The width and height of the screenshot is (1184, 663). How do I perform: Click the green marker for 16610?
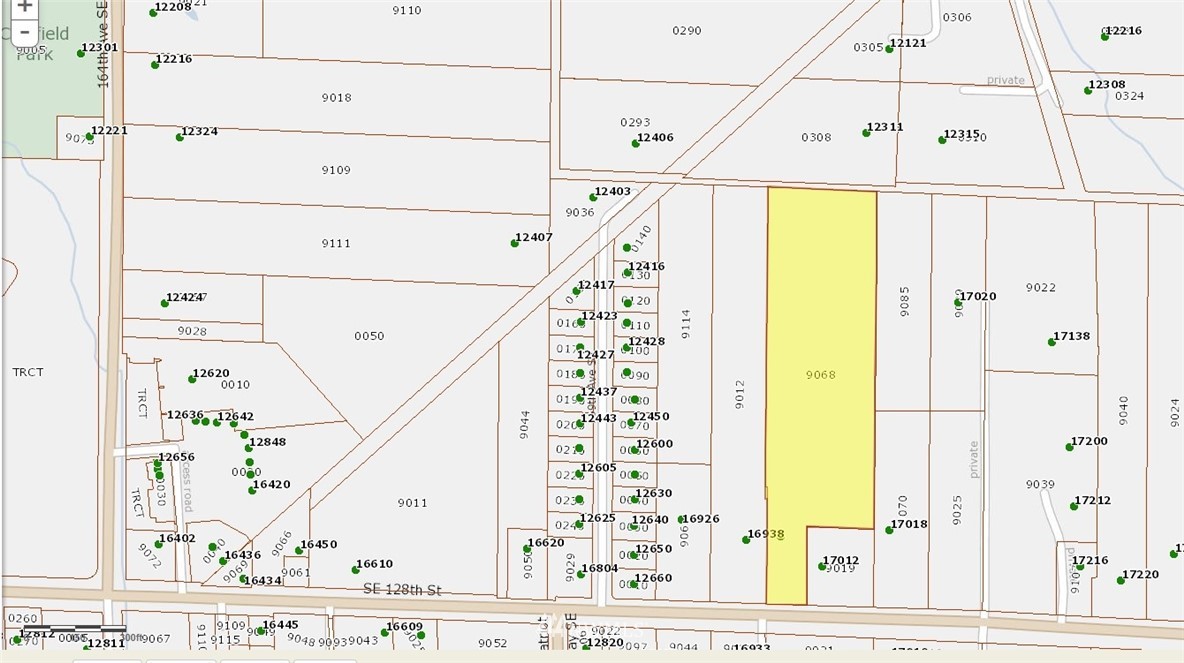[x=356, y=570]
